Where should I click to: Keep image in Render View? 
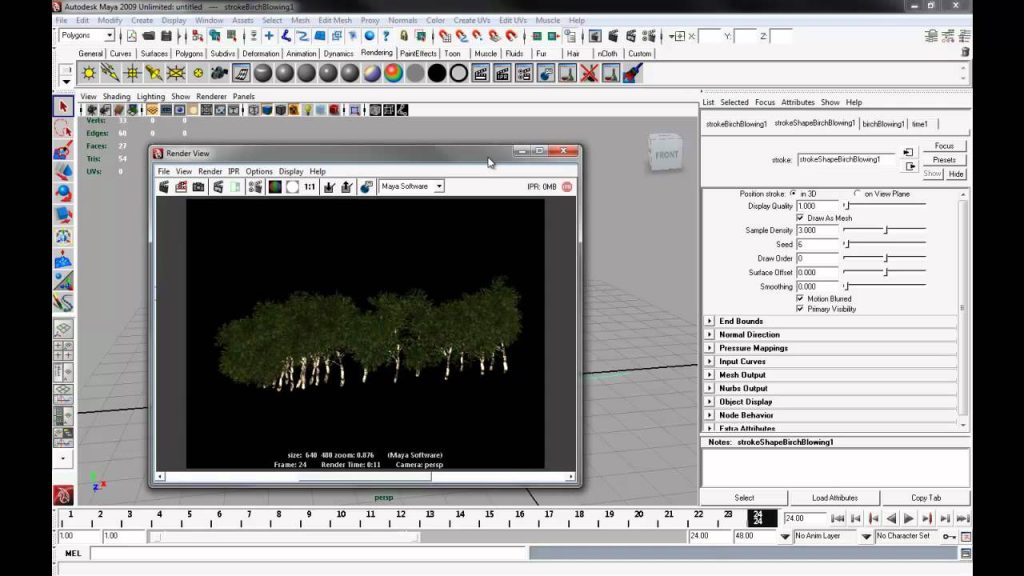[x=329, y=187]
